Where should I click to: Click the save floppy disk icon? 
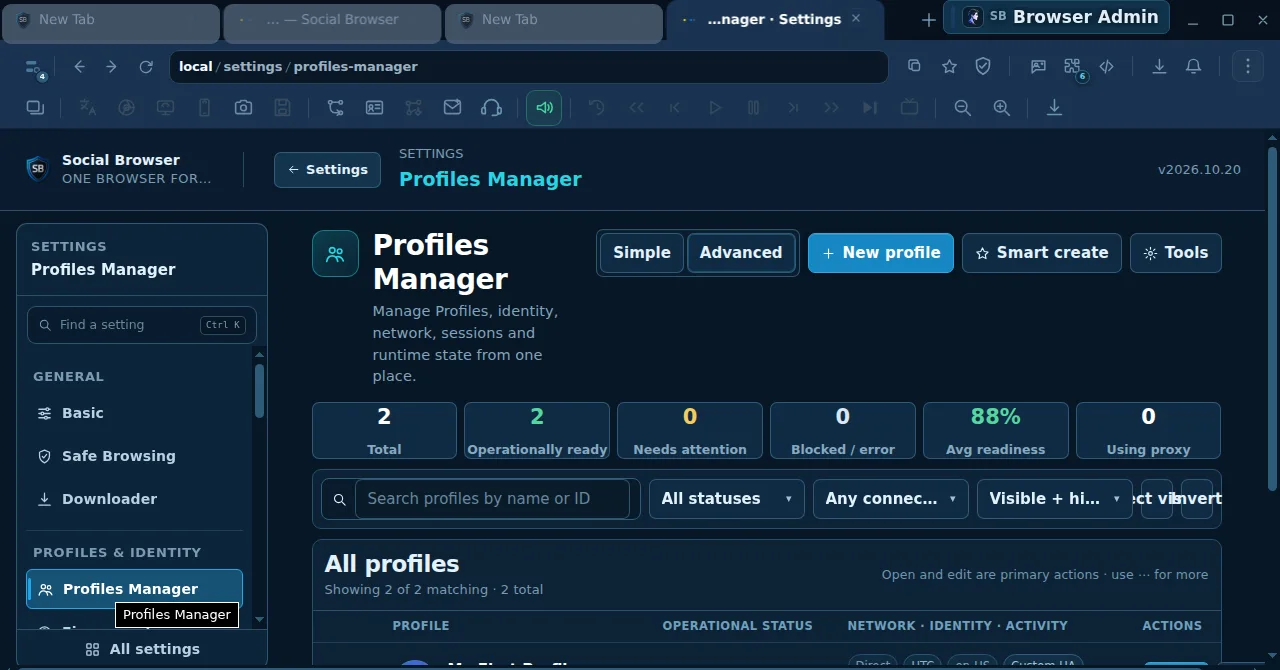pos(283,107)
